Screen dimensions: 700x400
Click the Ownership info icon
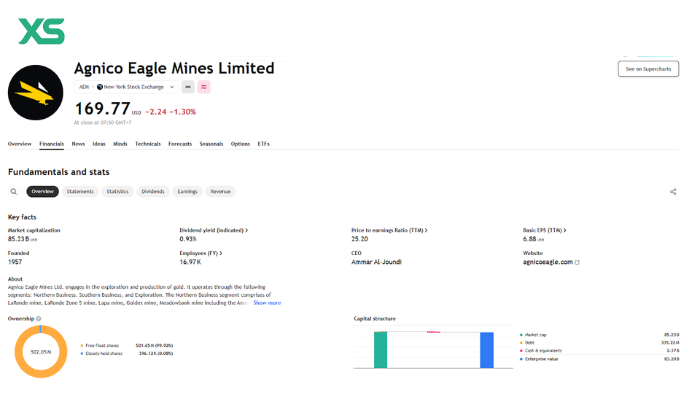click(38, 319)
